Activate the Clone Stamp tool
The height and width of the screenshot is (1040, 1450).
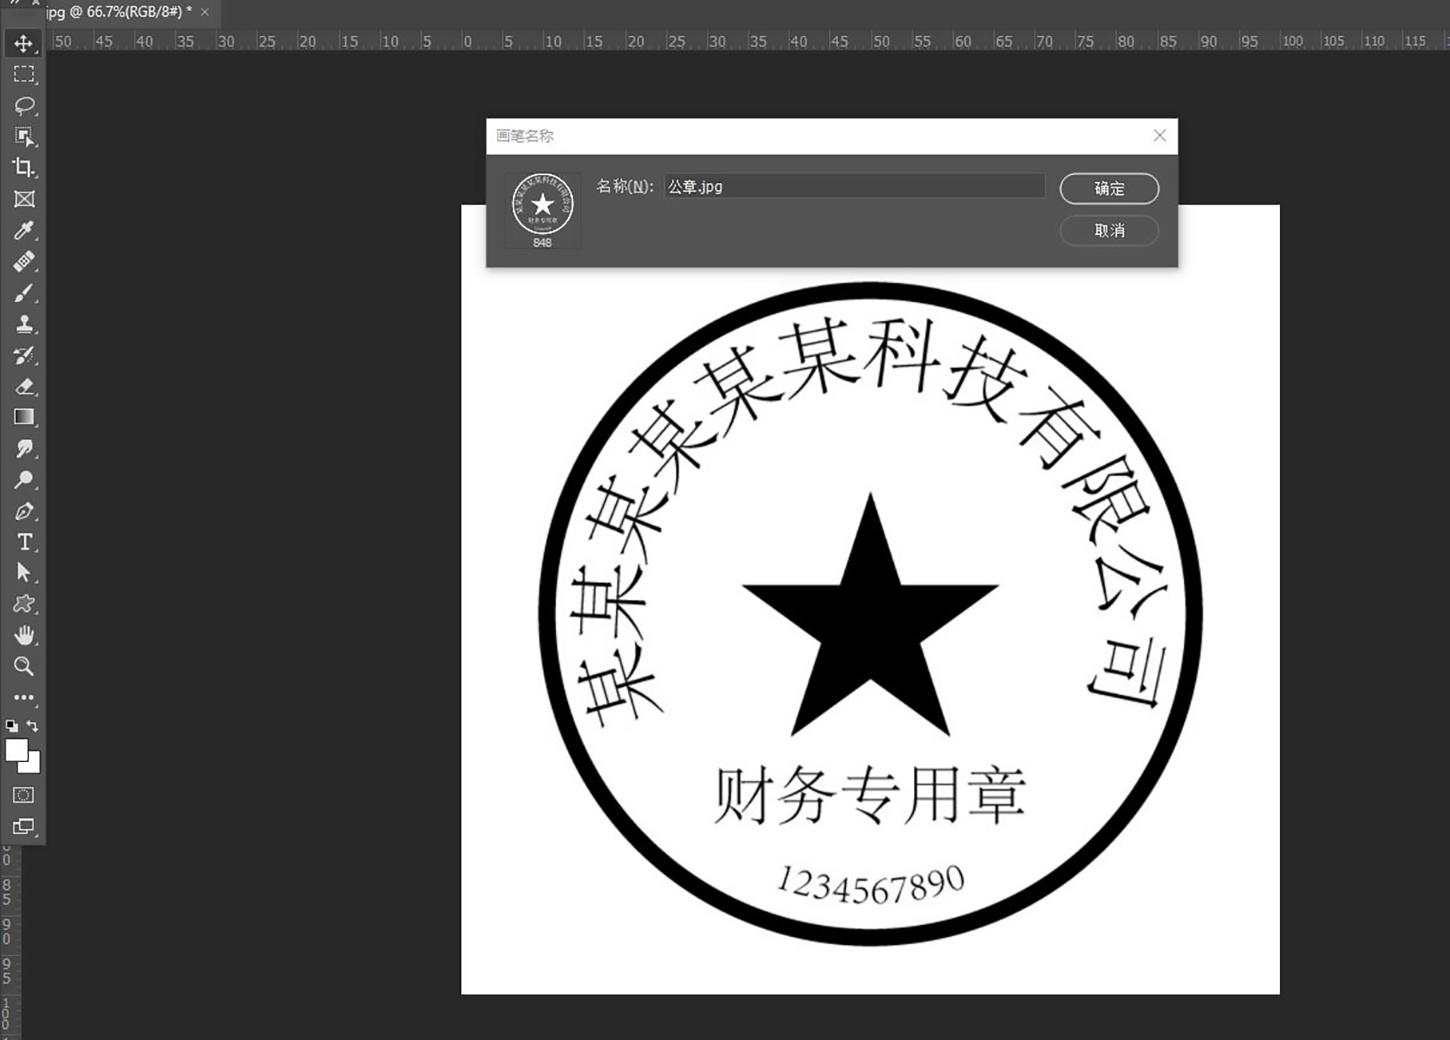pos(24,324)
